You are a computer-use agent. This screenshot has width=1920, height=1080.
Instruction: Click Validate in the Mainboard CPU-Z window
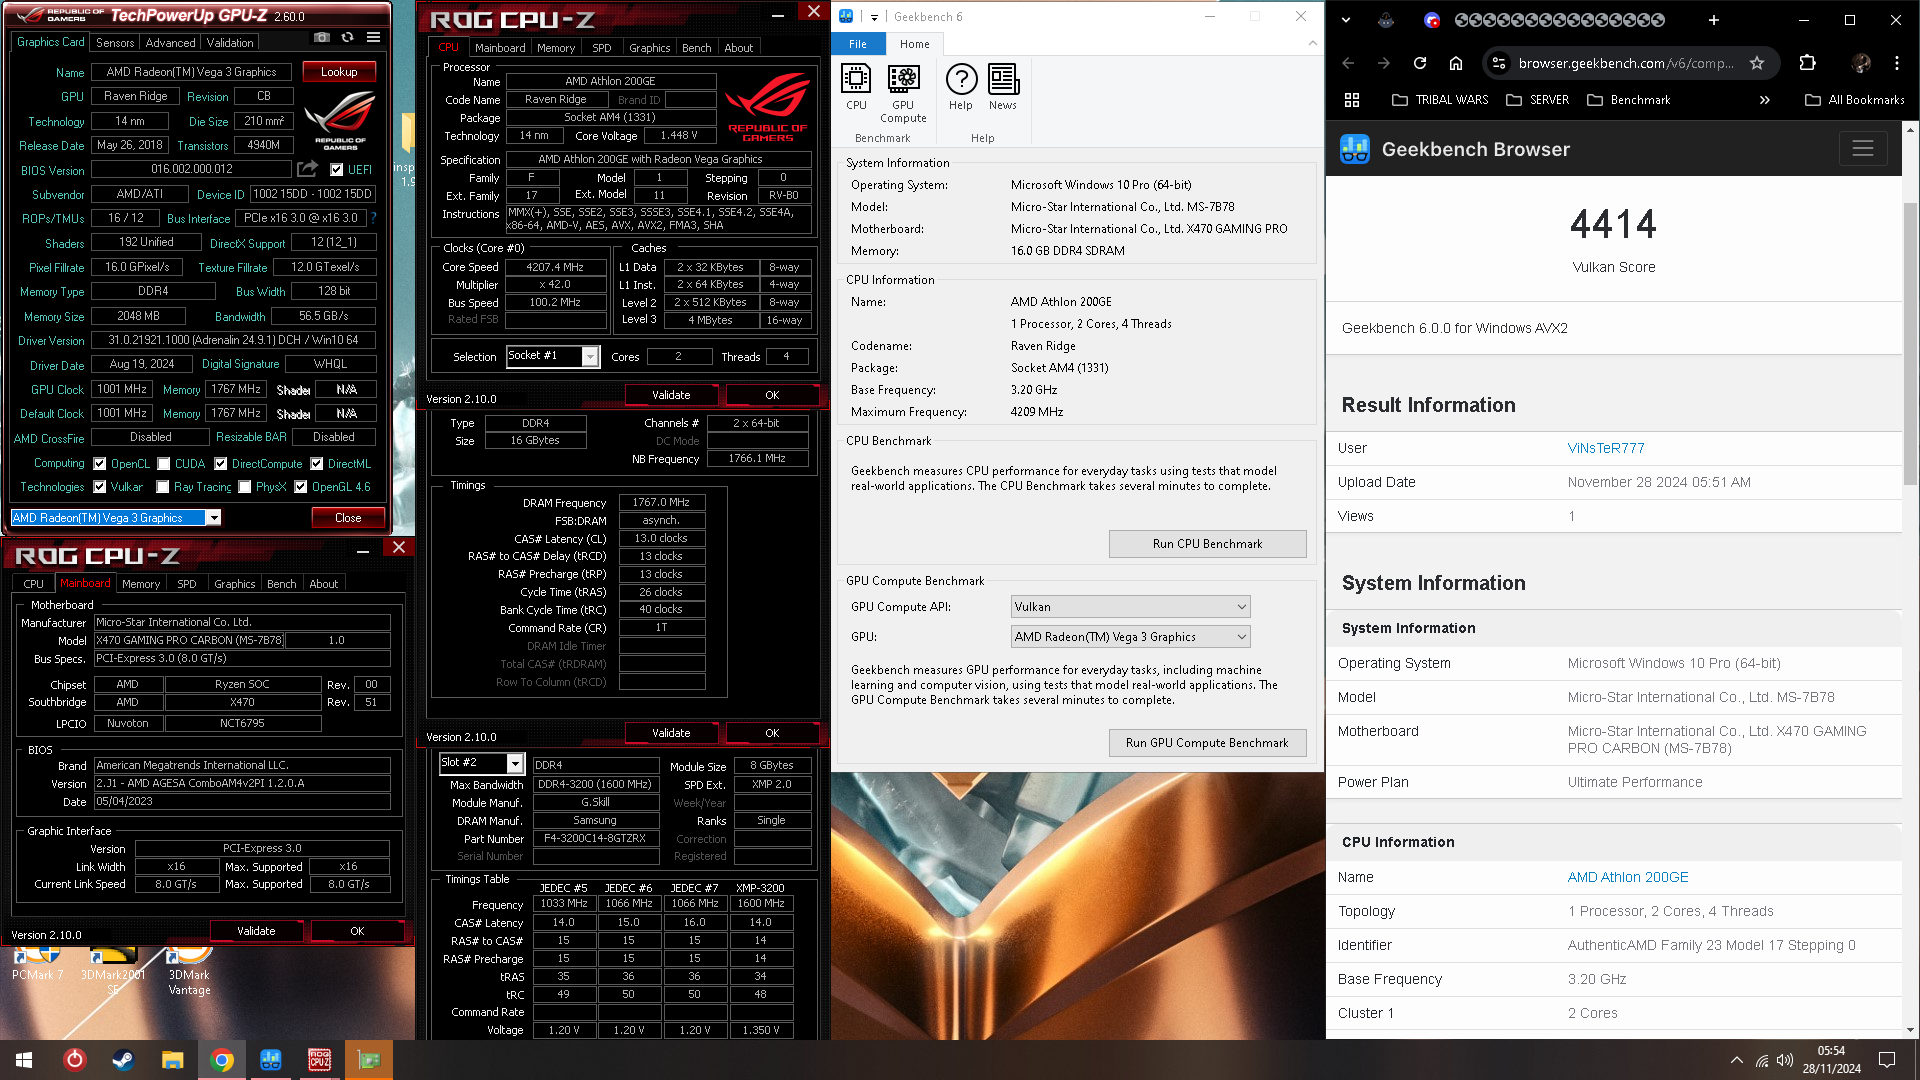coord(256,931)
